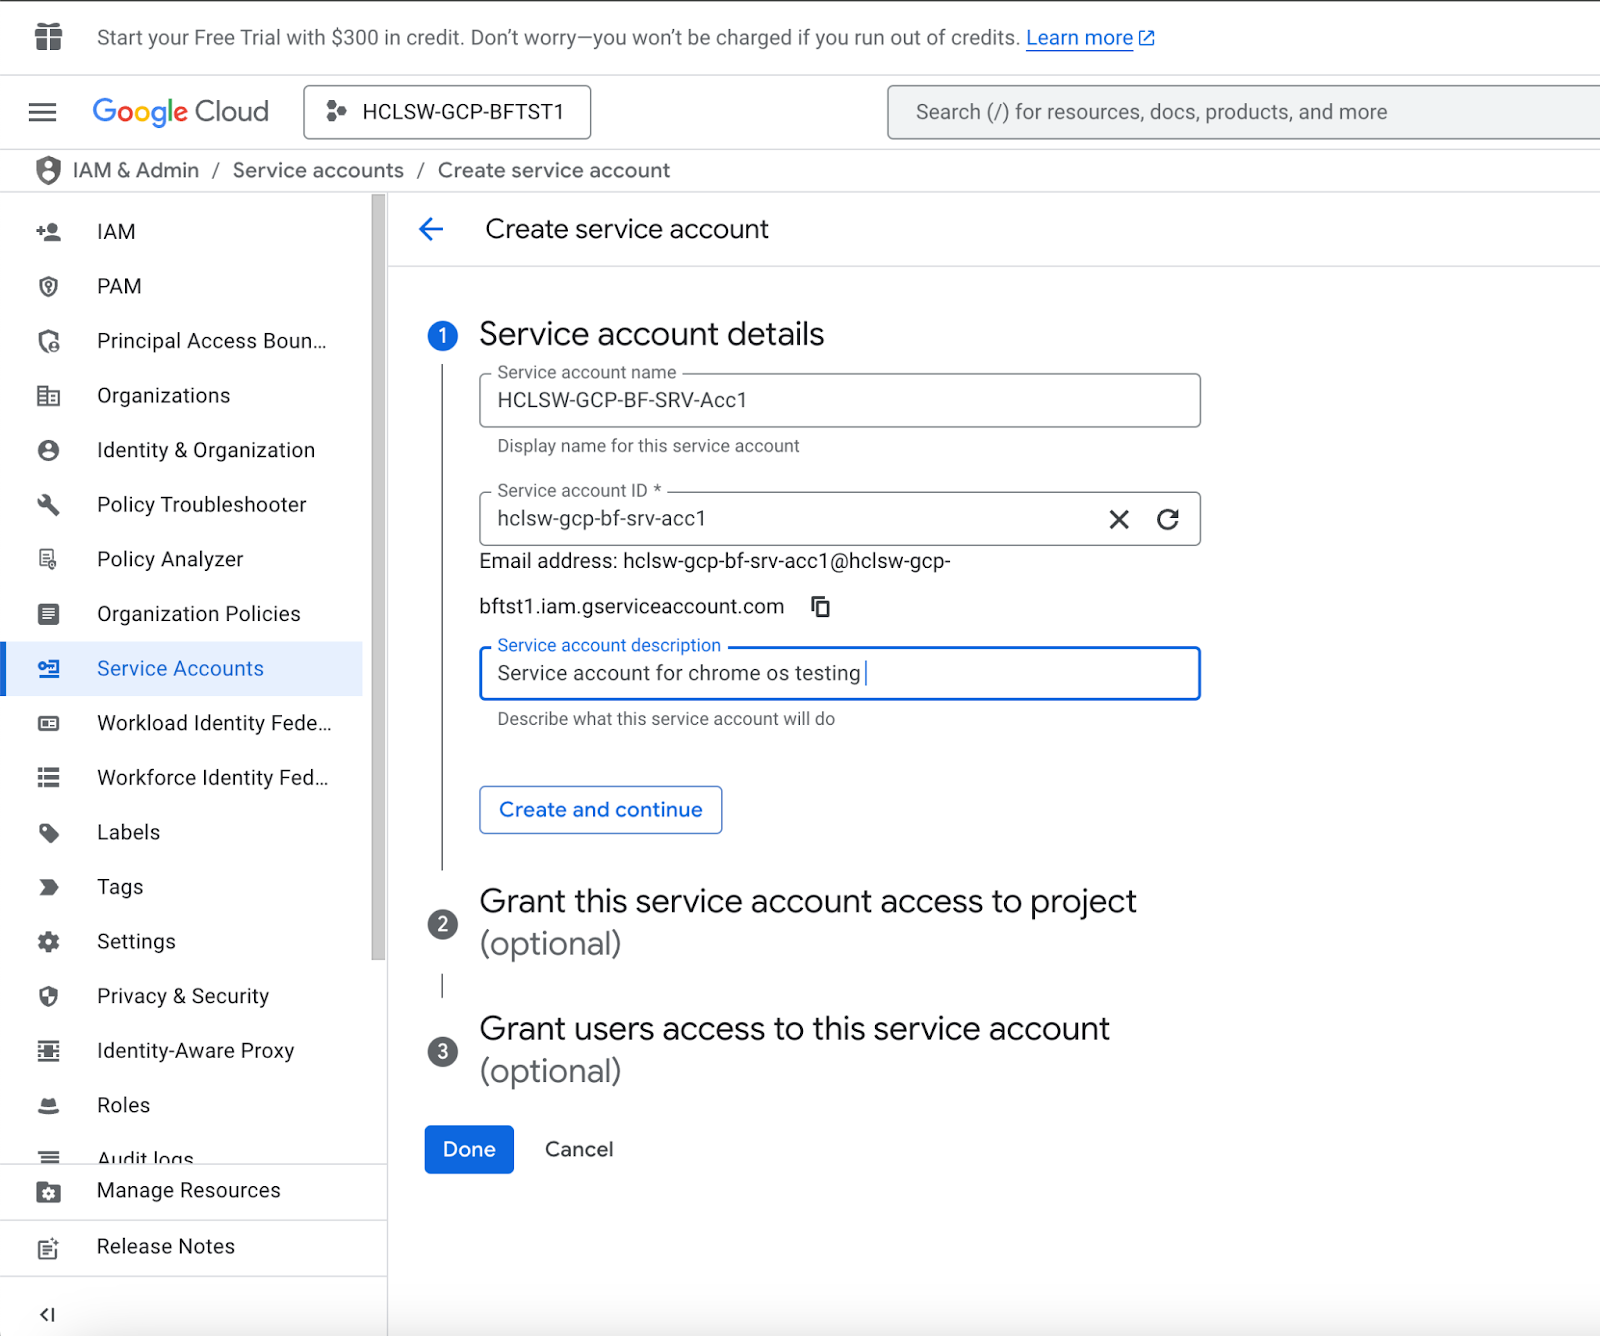Collapse the left sidebar panel

47,1314
